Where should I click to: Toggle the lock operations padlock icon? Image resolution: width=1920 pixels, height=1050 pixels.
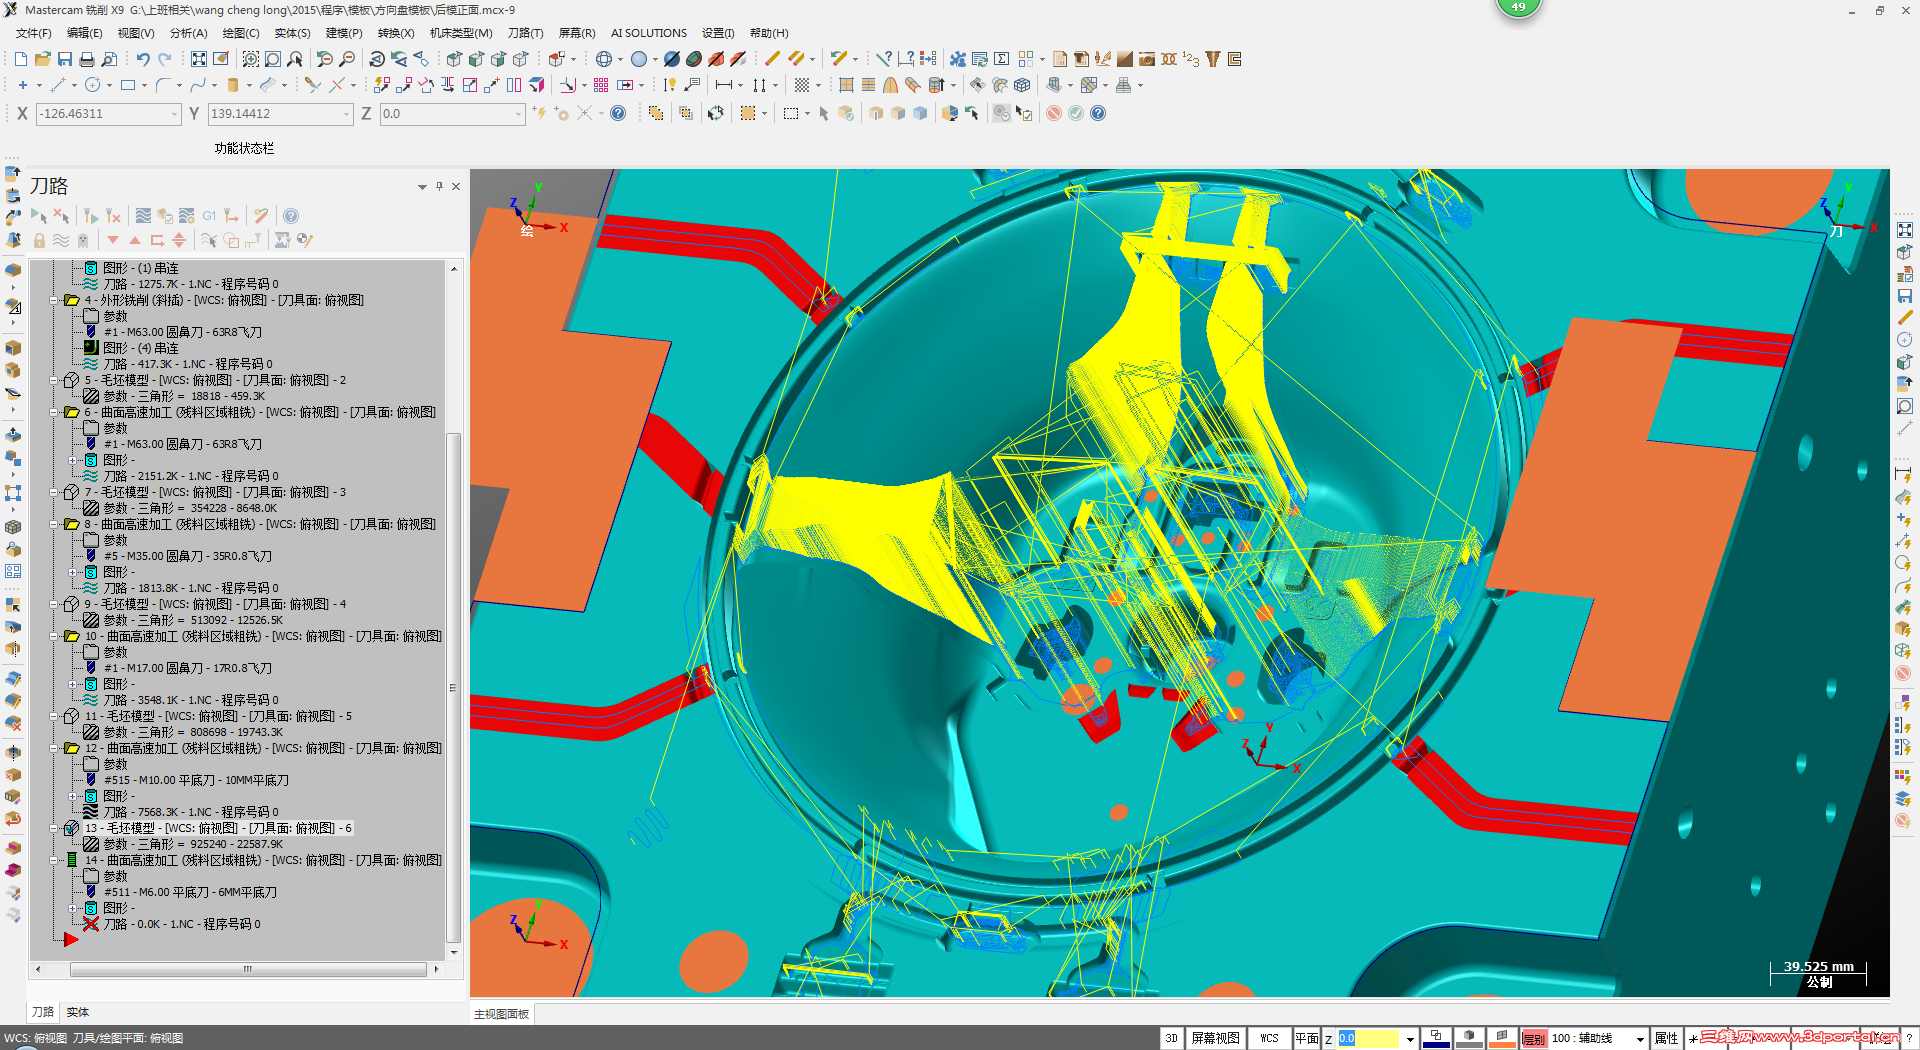pyautogui.click(x=39, y=240)
